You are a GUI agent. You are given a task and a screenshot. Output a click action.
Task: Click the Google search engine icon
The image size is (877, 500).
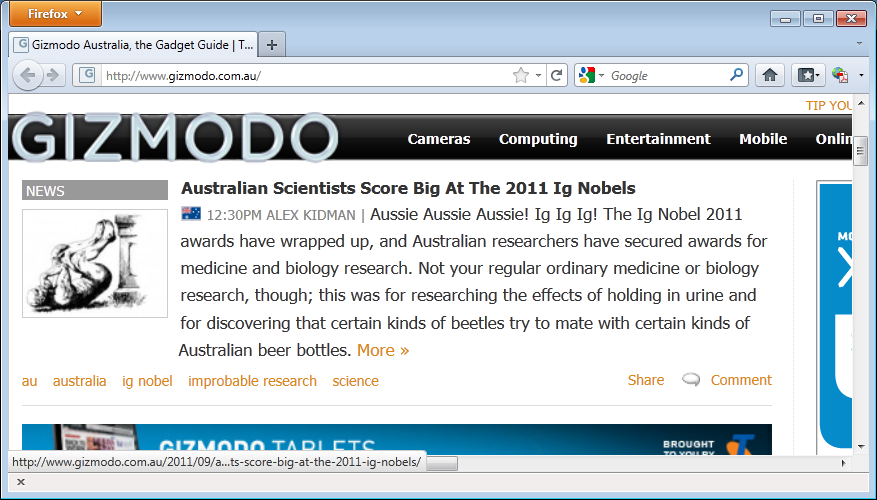tap(587, 75)
